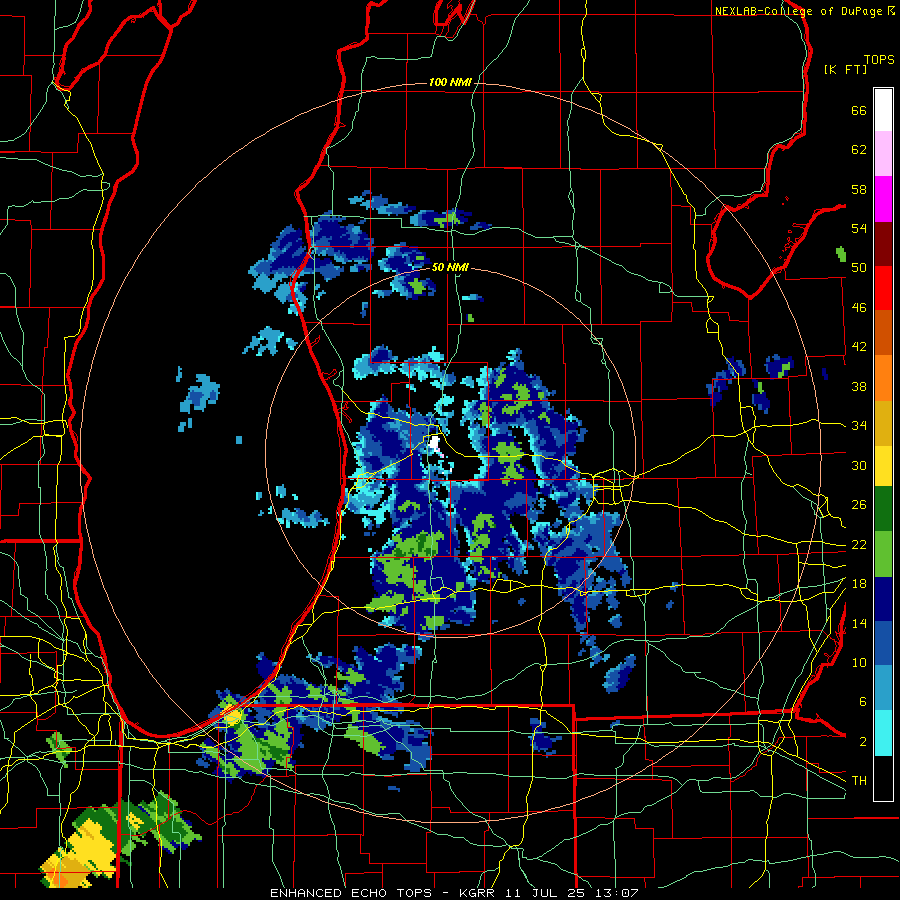The width and height of the screenshot is (900, 900).
Task: Click the ENHANCED ECHO TOPS product title
Action: (x=351, y=893)
